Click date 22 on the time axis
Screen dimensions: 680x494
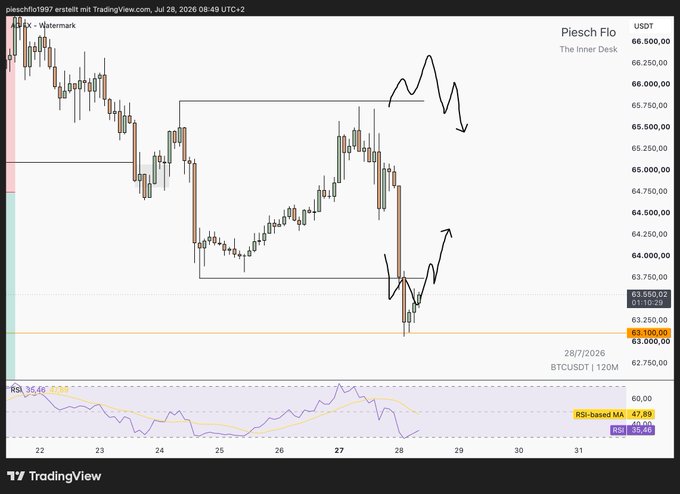click(40, 450)
